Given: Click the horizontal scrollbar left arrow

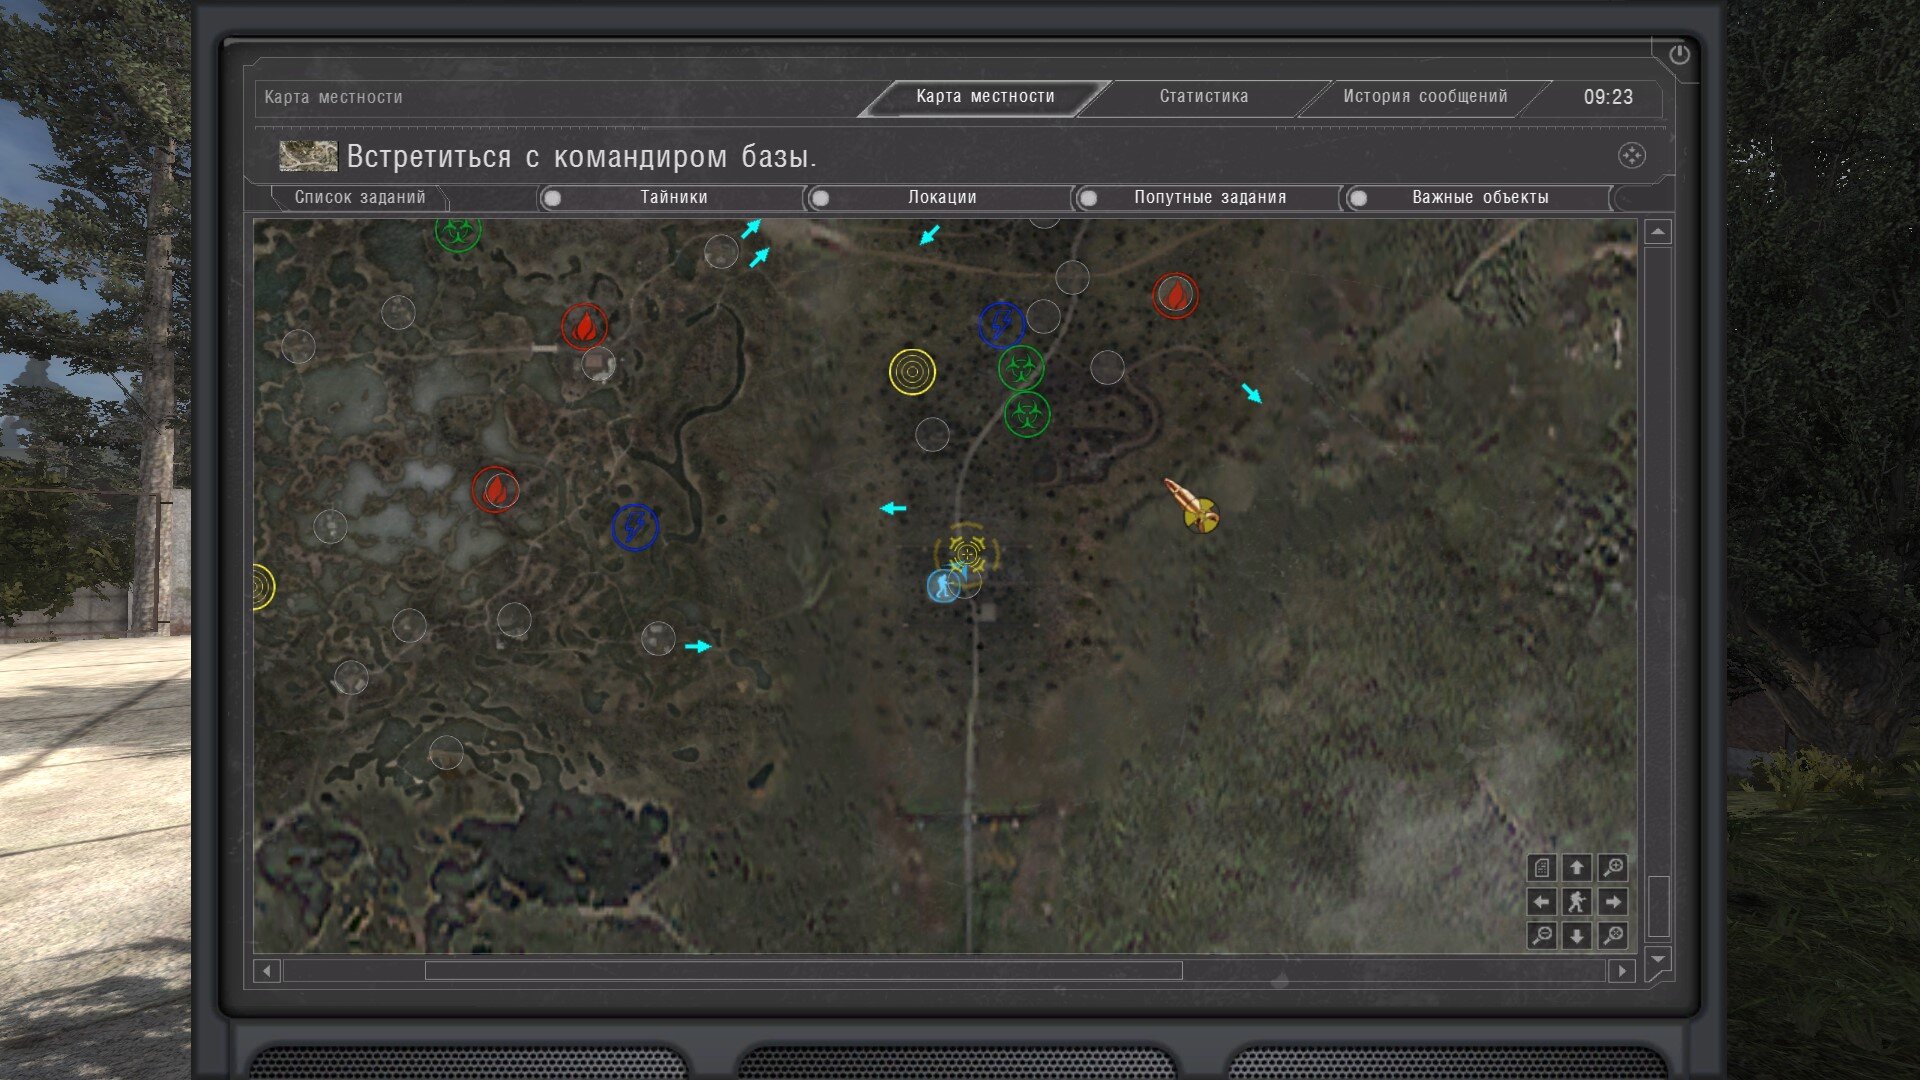Looking at the screenshot, I should [266, 971].
